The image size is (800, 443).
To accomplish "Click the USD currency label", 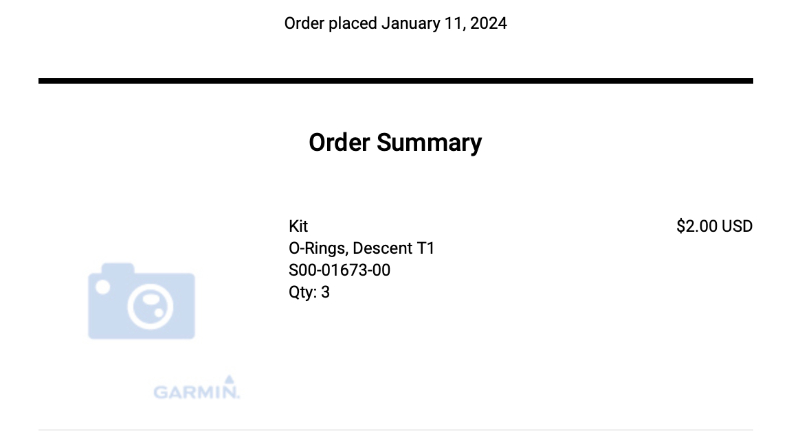I will pyautogui.click(x=737, y=226).
